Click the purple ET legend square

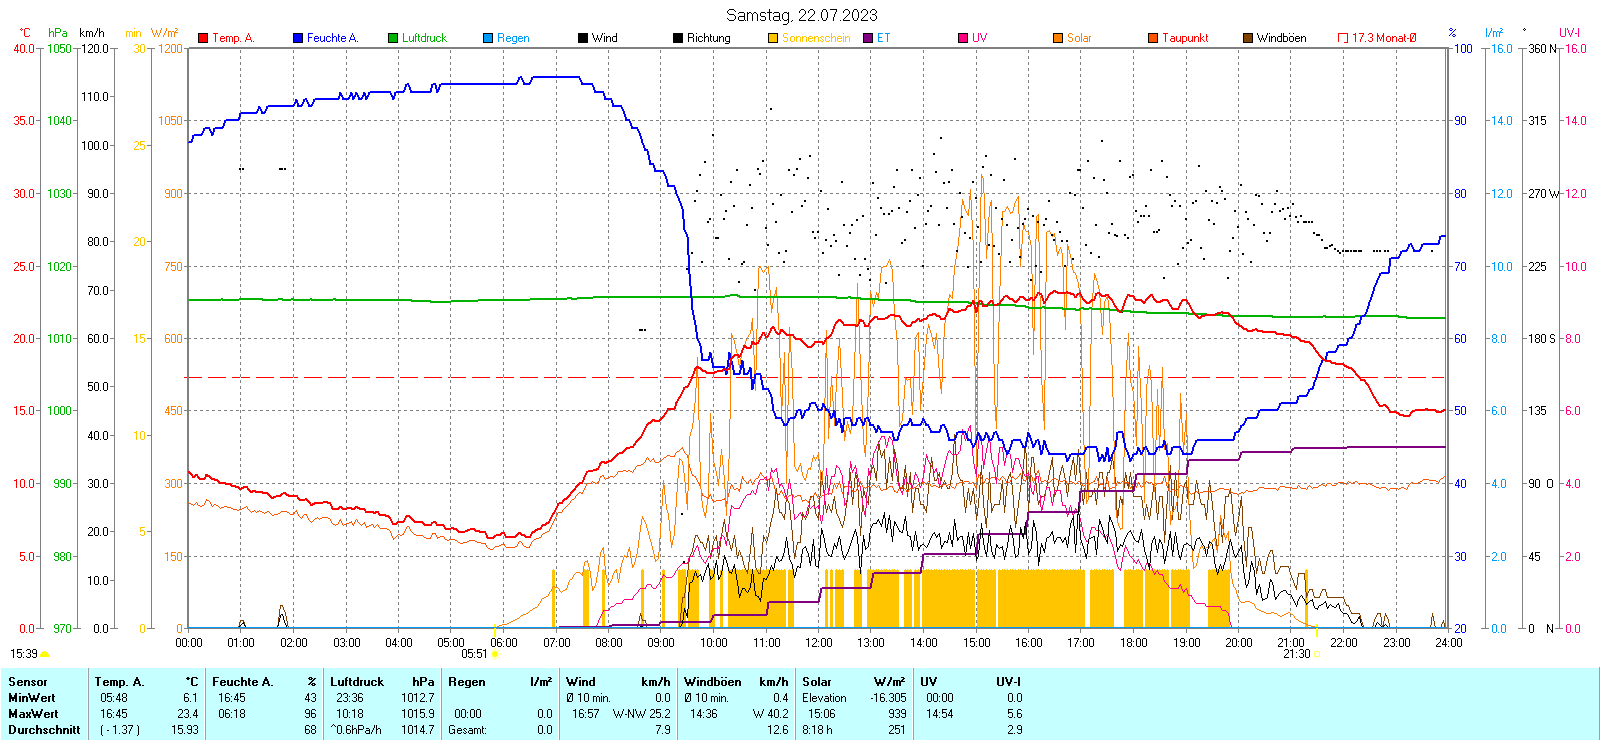tap(868, 38)
